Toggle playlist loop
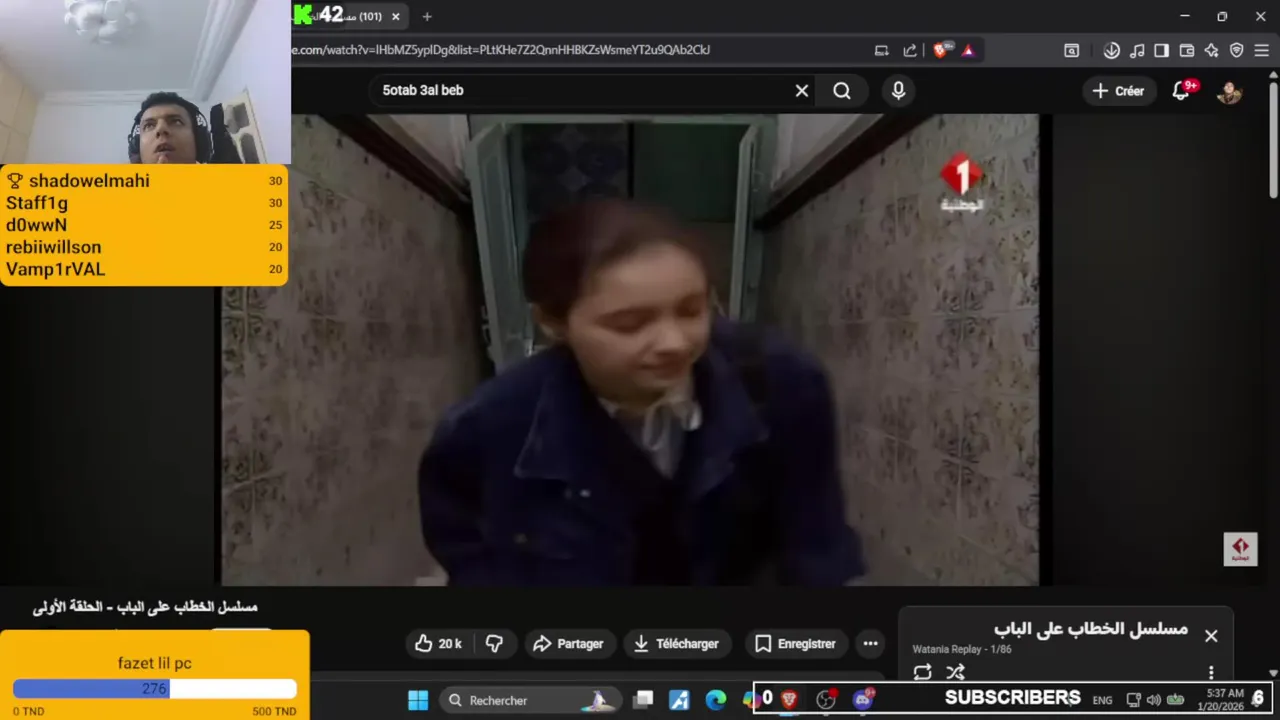Viewport: 1280px width, 720px height. (x=922, y=672)
